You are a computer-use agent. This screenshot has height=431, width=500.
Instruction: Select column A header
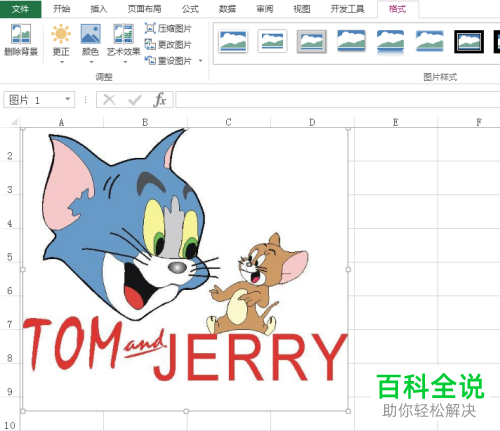click(x=61, y=122)
